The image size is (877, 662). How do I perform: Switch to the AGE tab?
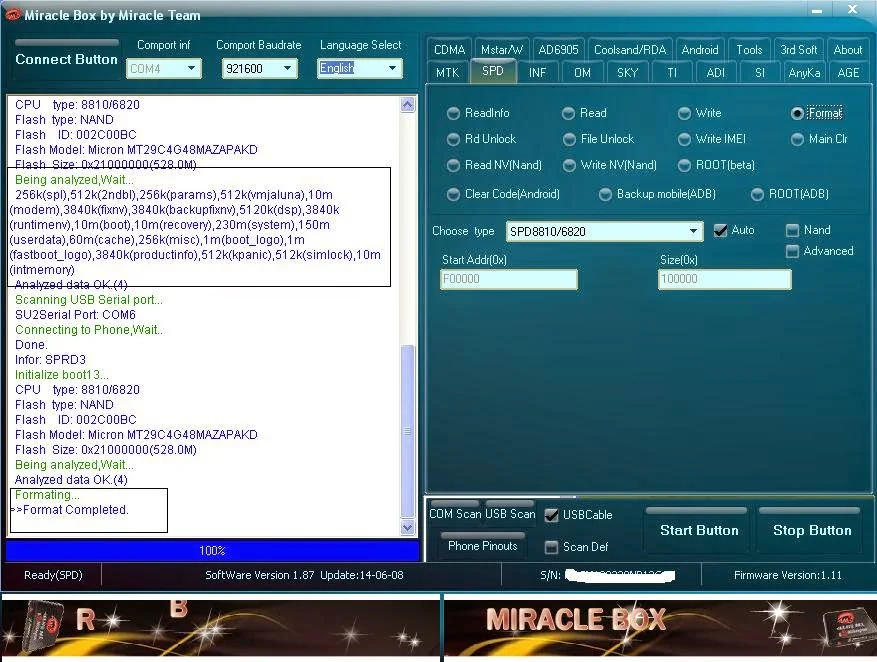848,73
